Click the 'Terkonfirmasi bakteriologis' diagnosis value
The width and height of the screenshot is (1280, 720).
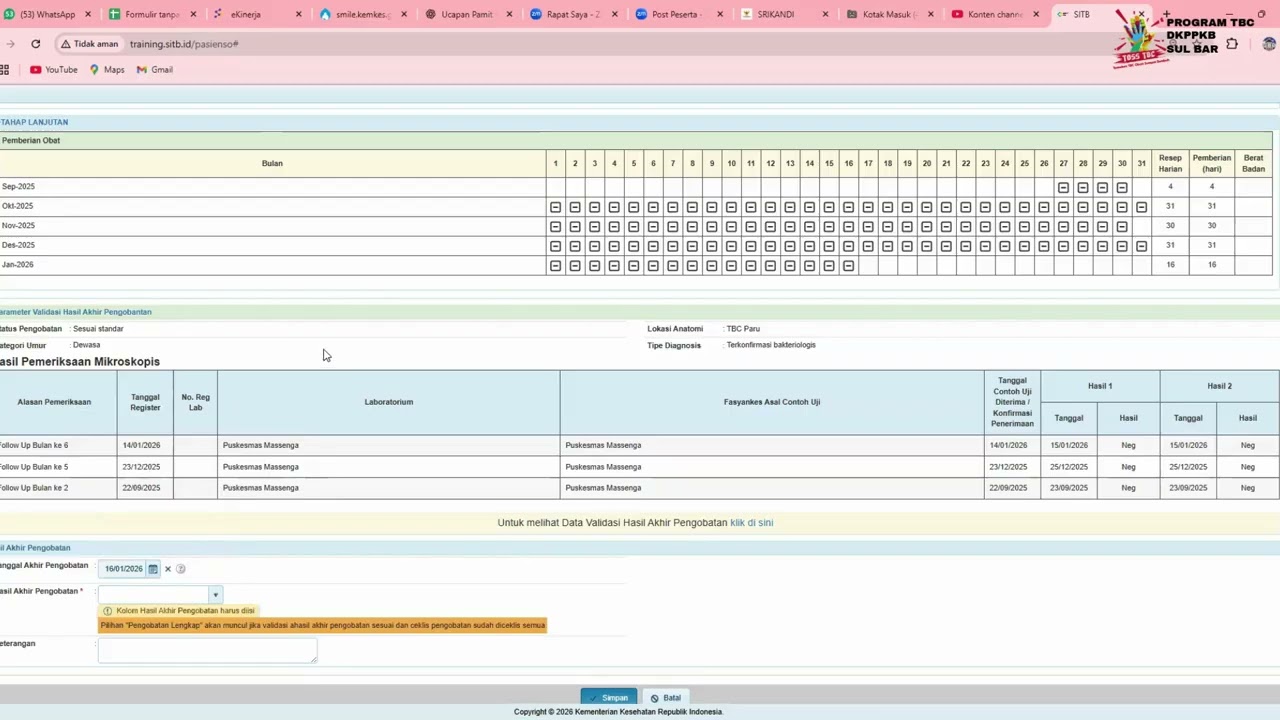(x=771, y=345)
